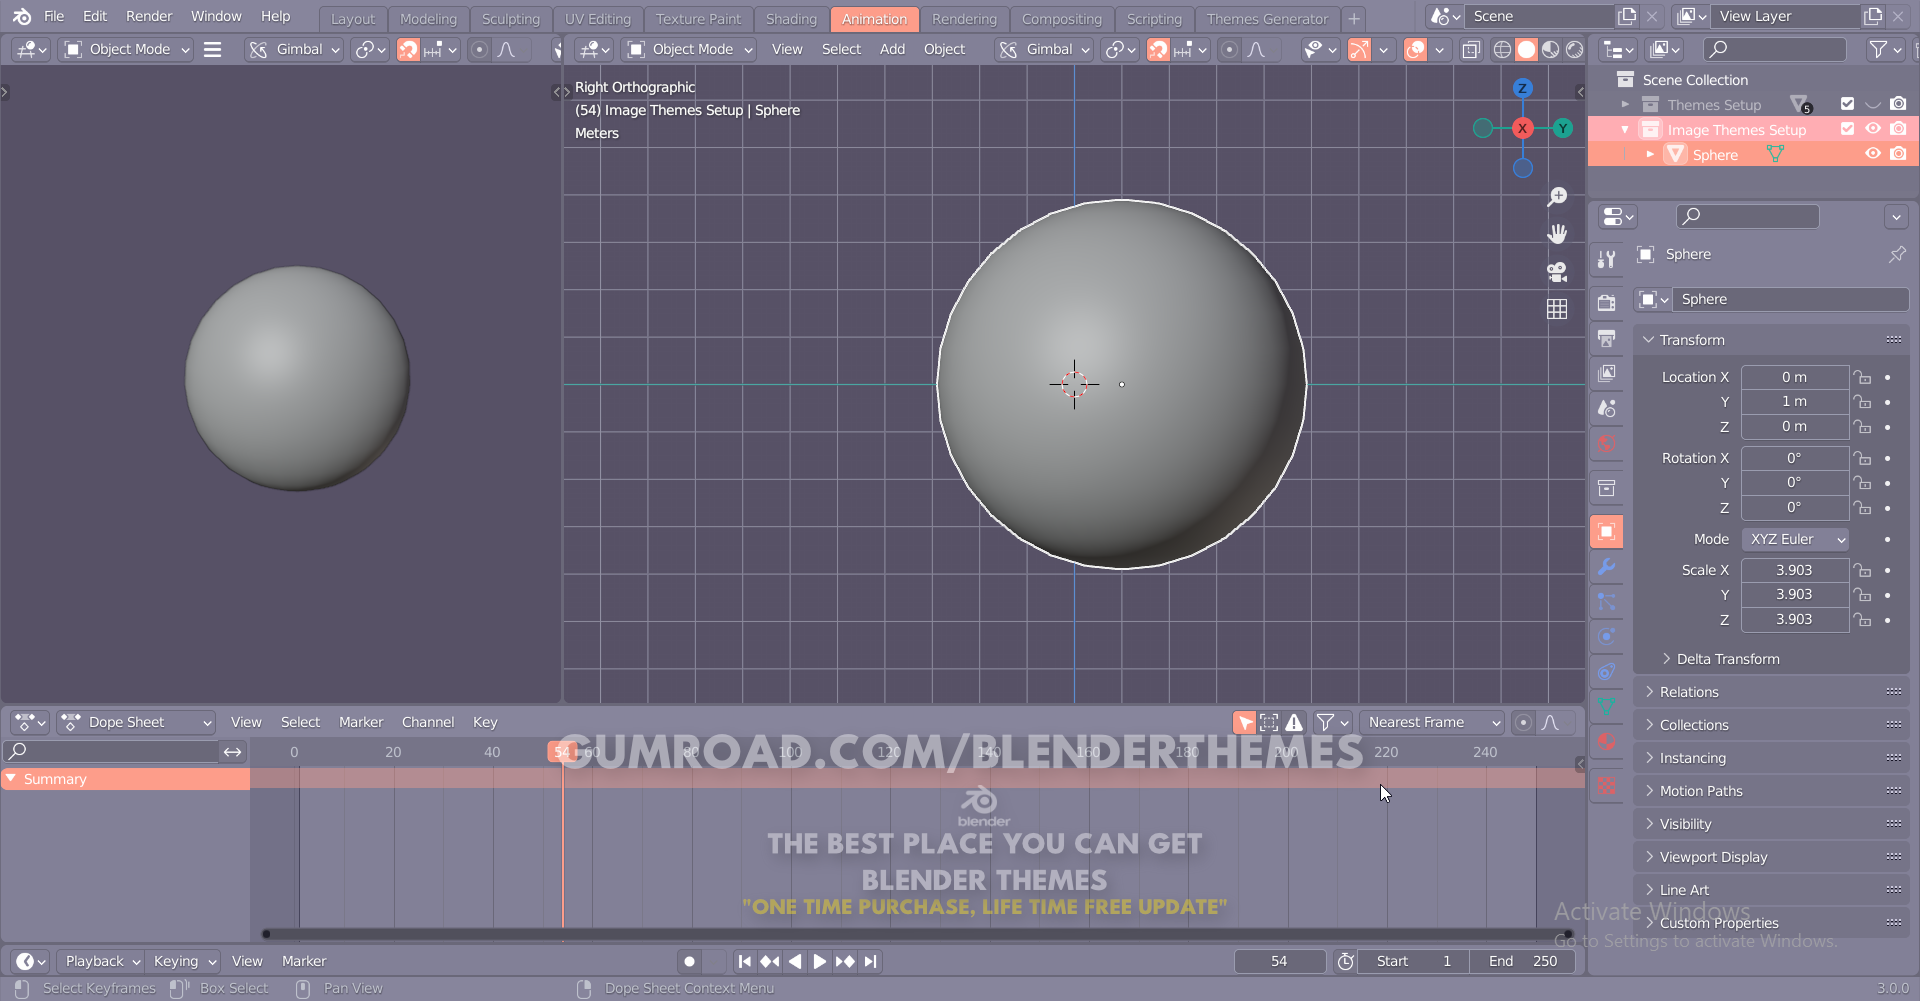
Task: Open the Scene properties tab
Action: [x=1607, y=408]
